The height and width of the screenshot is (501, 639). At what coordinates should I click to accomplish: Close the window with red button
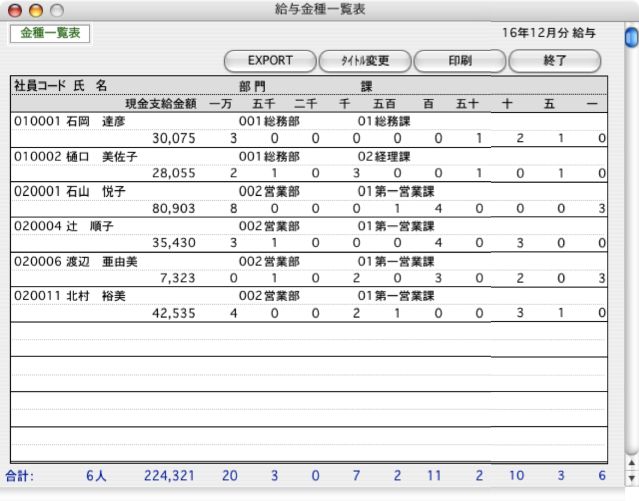[13, 10]
